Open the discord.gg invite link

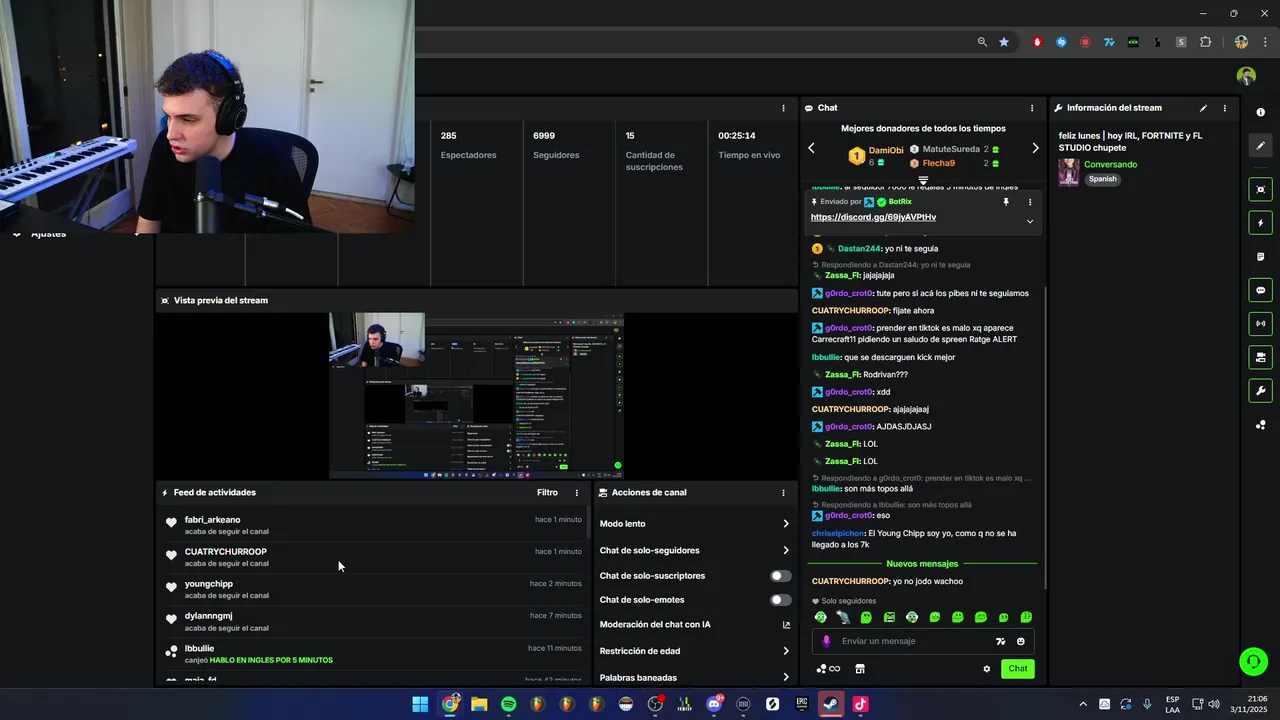pos(873,217)
